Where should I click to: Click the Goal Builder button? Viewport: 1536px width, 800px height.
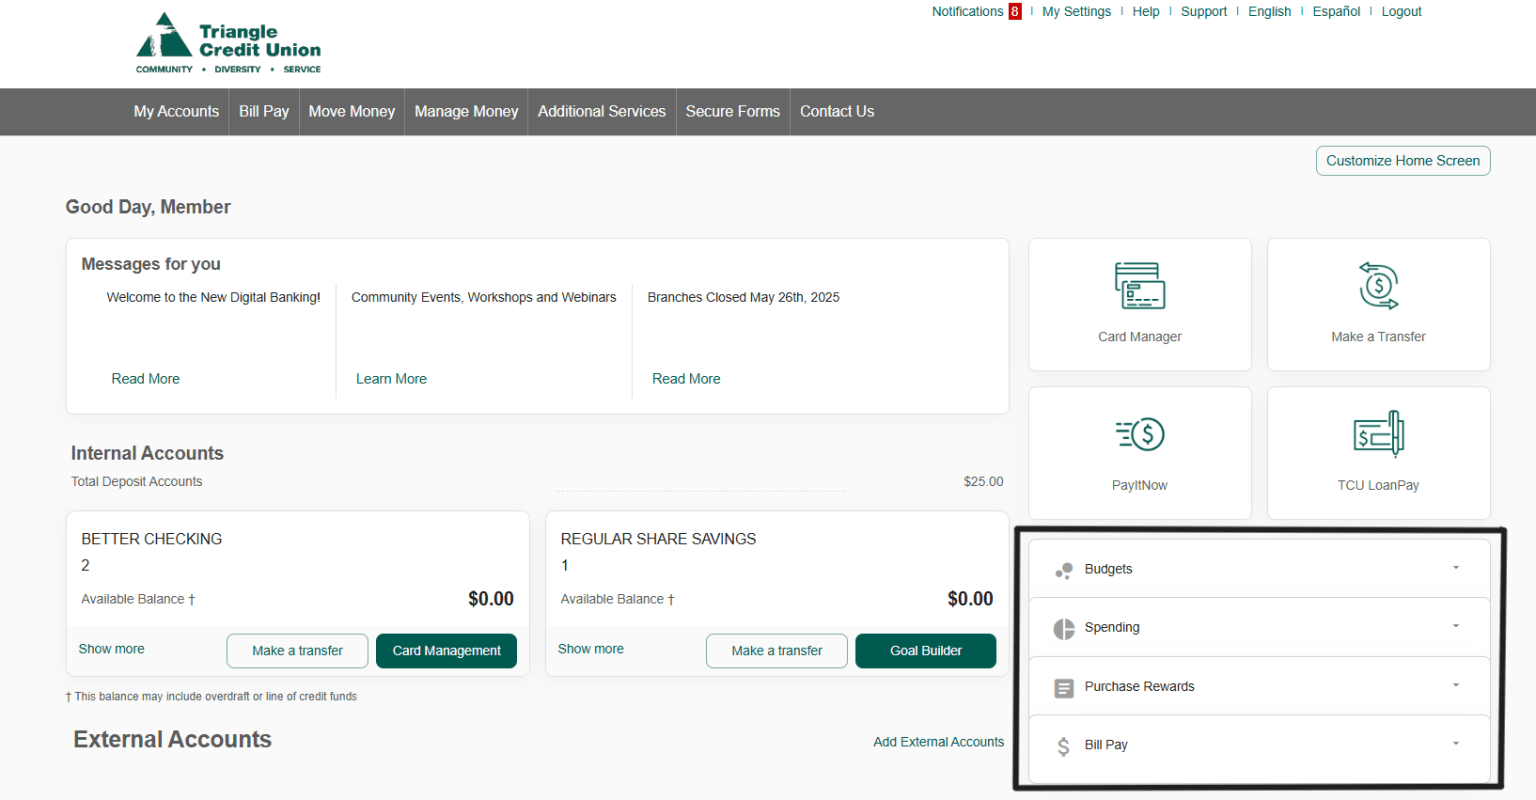tap(925, 650)
